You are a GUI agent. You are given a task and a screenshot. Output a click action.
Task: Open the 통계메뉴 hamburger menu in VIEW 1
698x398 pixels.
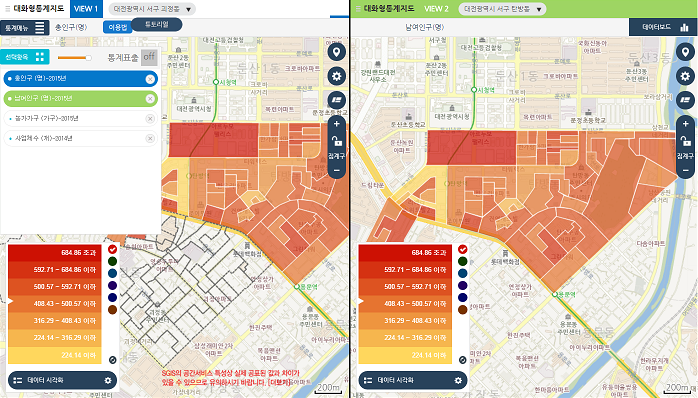[x=24, y=28]
